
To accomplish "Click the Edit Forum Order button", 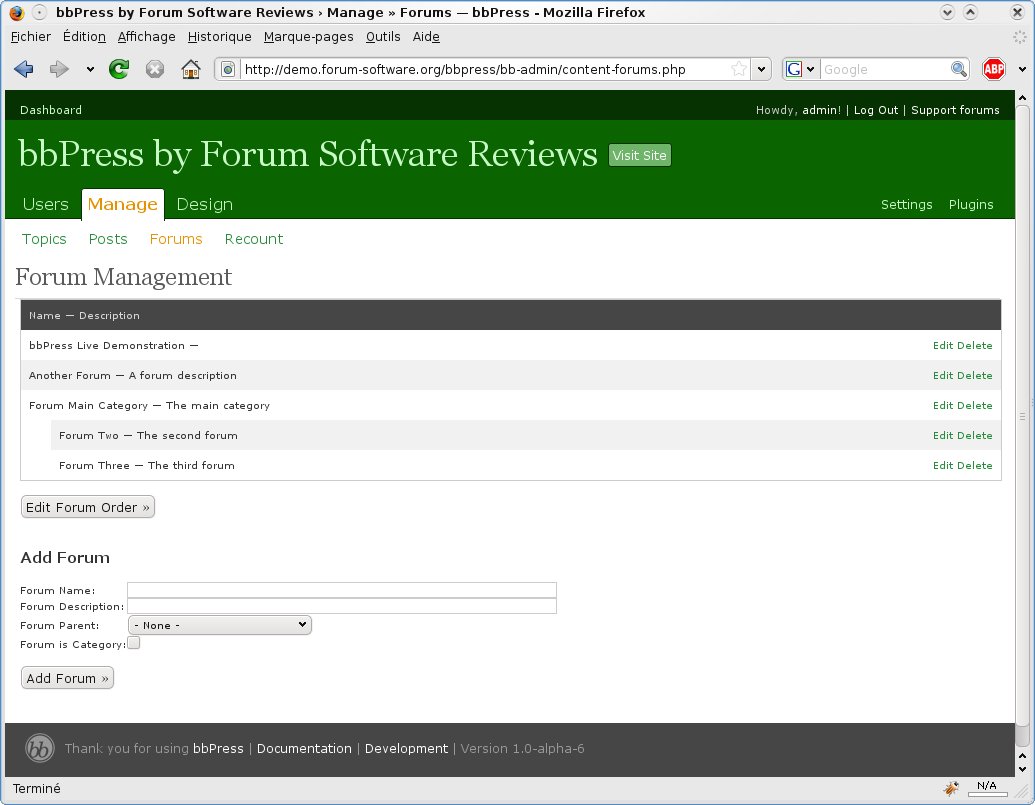I will [88, 507].
